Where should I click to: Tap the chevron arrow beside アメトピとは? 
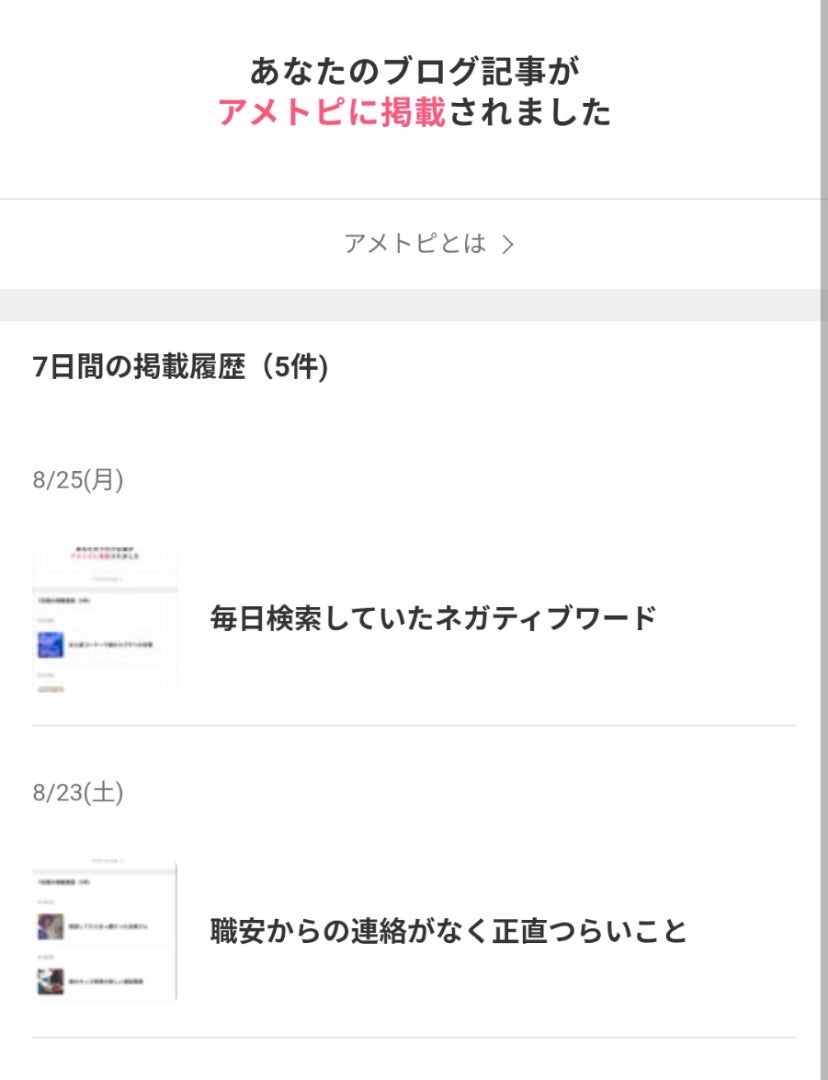[508, 245]
